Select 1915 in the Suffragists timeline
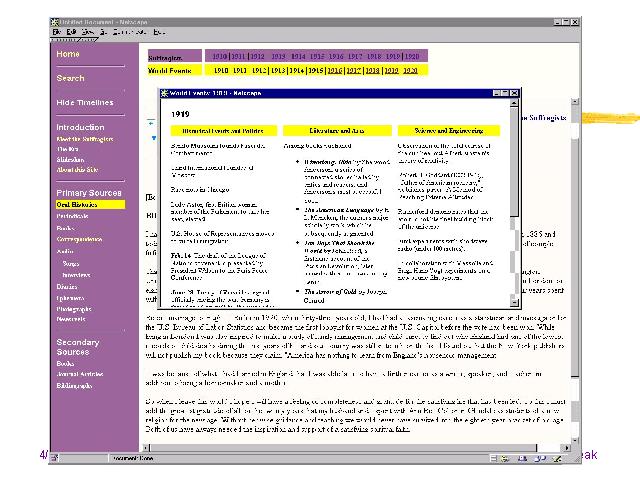Viewport: 640px width, 480px height. 317,56
